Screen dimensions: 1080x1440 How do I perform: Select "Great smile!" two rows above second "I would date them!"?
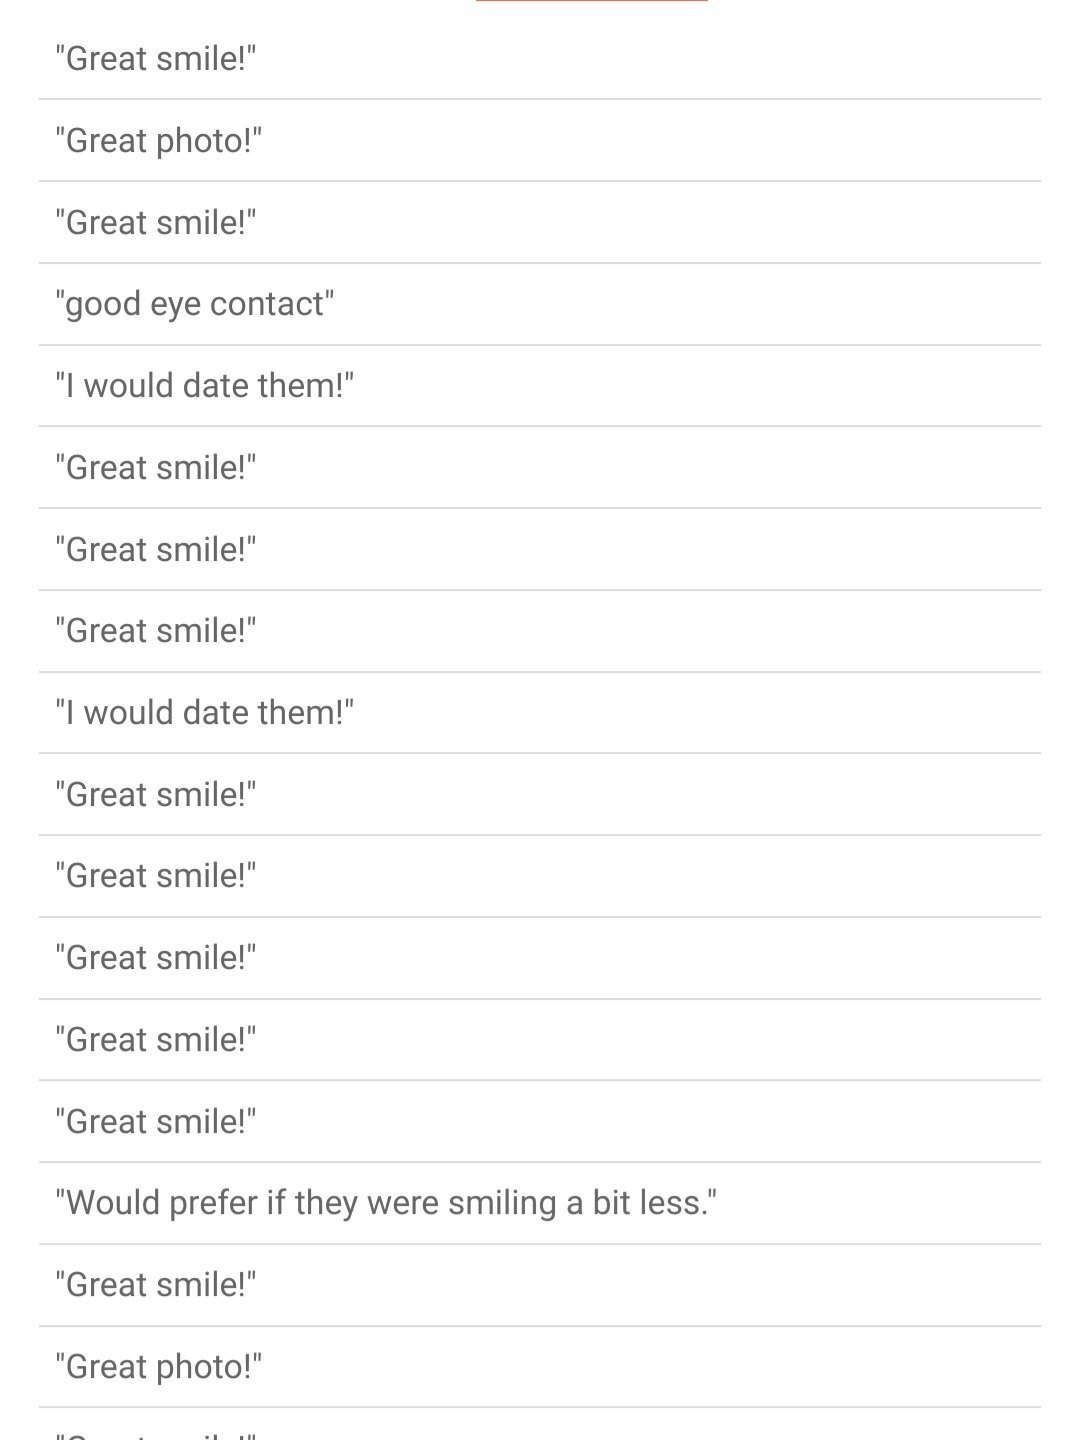[x=156, y=550]
